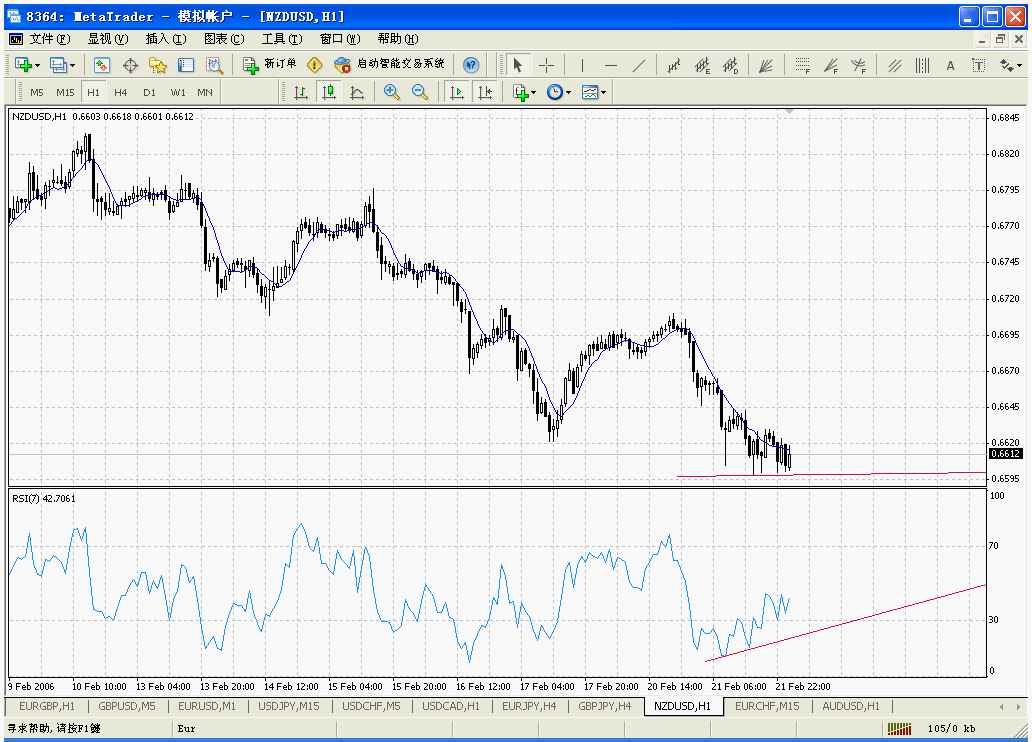
Task: Select the Gann fan tool
Action: coord(765,65)
